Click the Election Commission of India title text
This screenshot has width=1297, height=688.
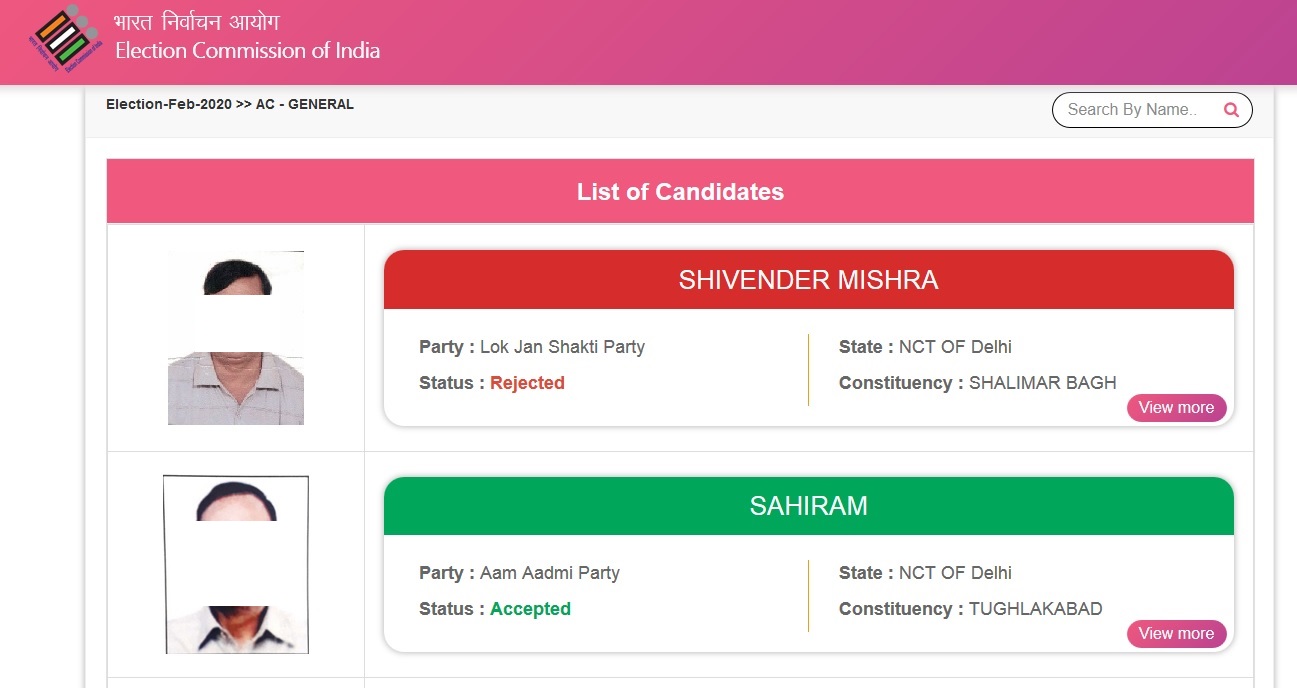248,51
